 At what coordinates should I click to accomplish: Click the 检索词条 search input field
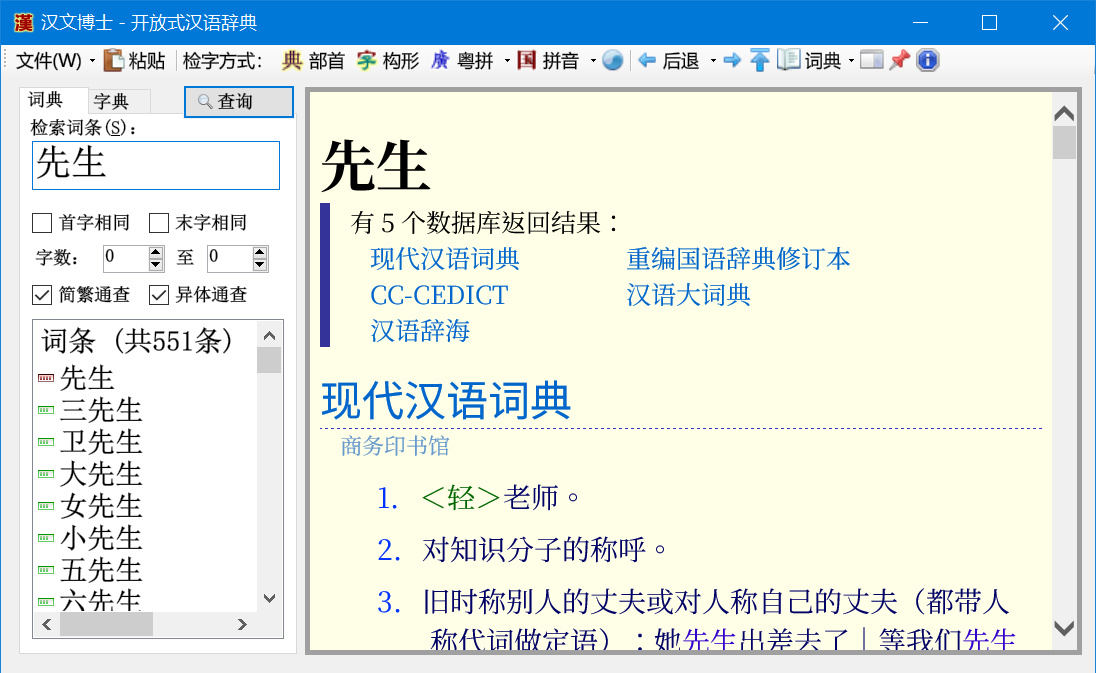coord(156,166)
